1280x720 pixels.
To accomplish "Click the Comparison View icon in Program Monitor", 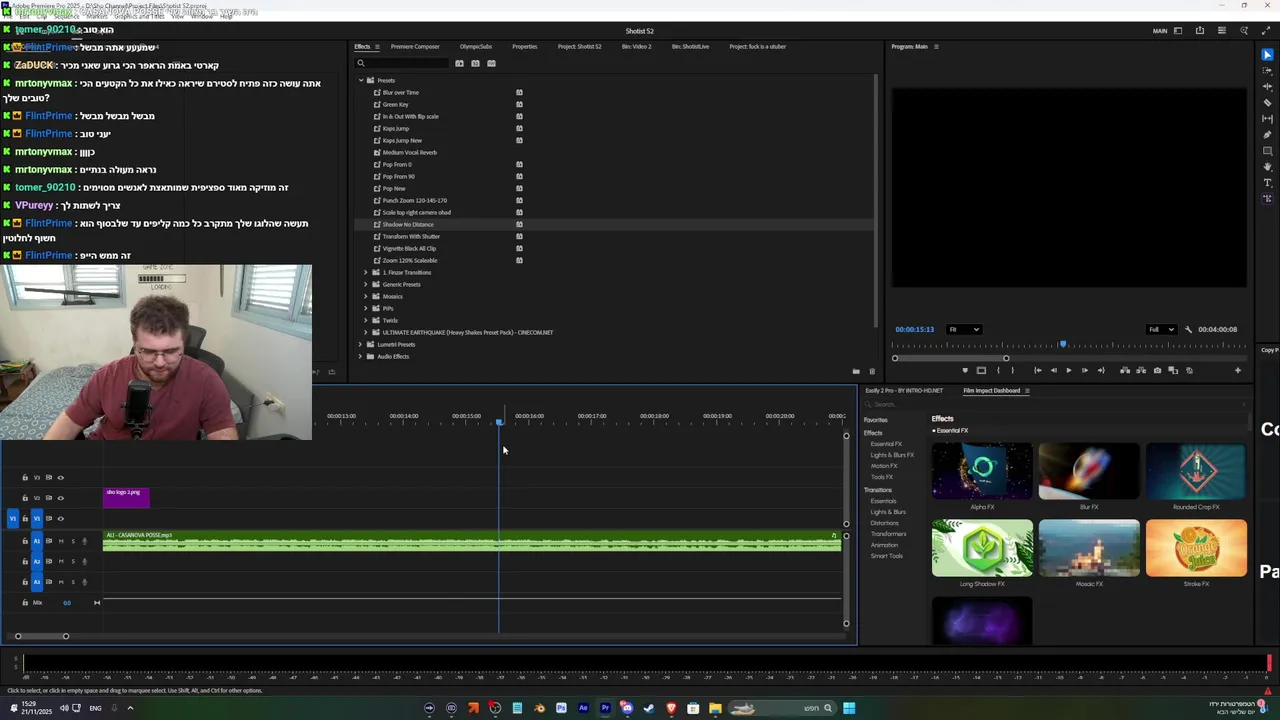I will 1173,370.
